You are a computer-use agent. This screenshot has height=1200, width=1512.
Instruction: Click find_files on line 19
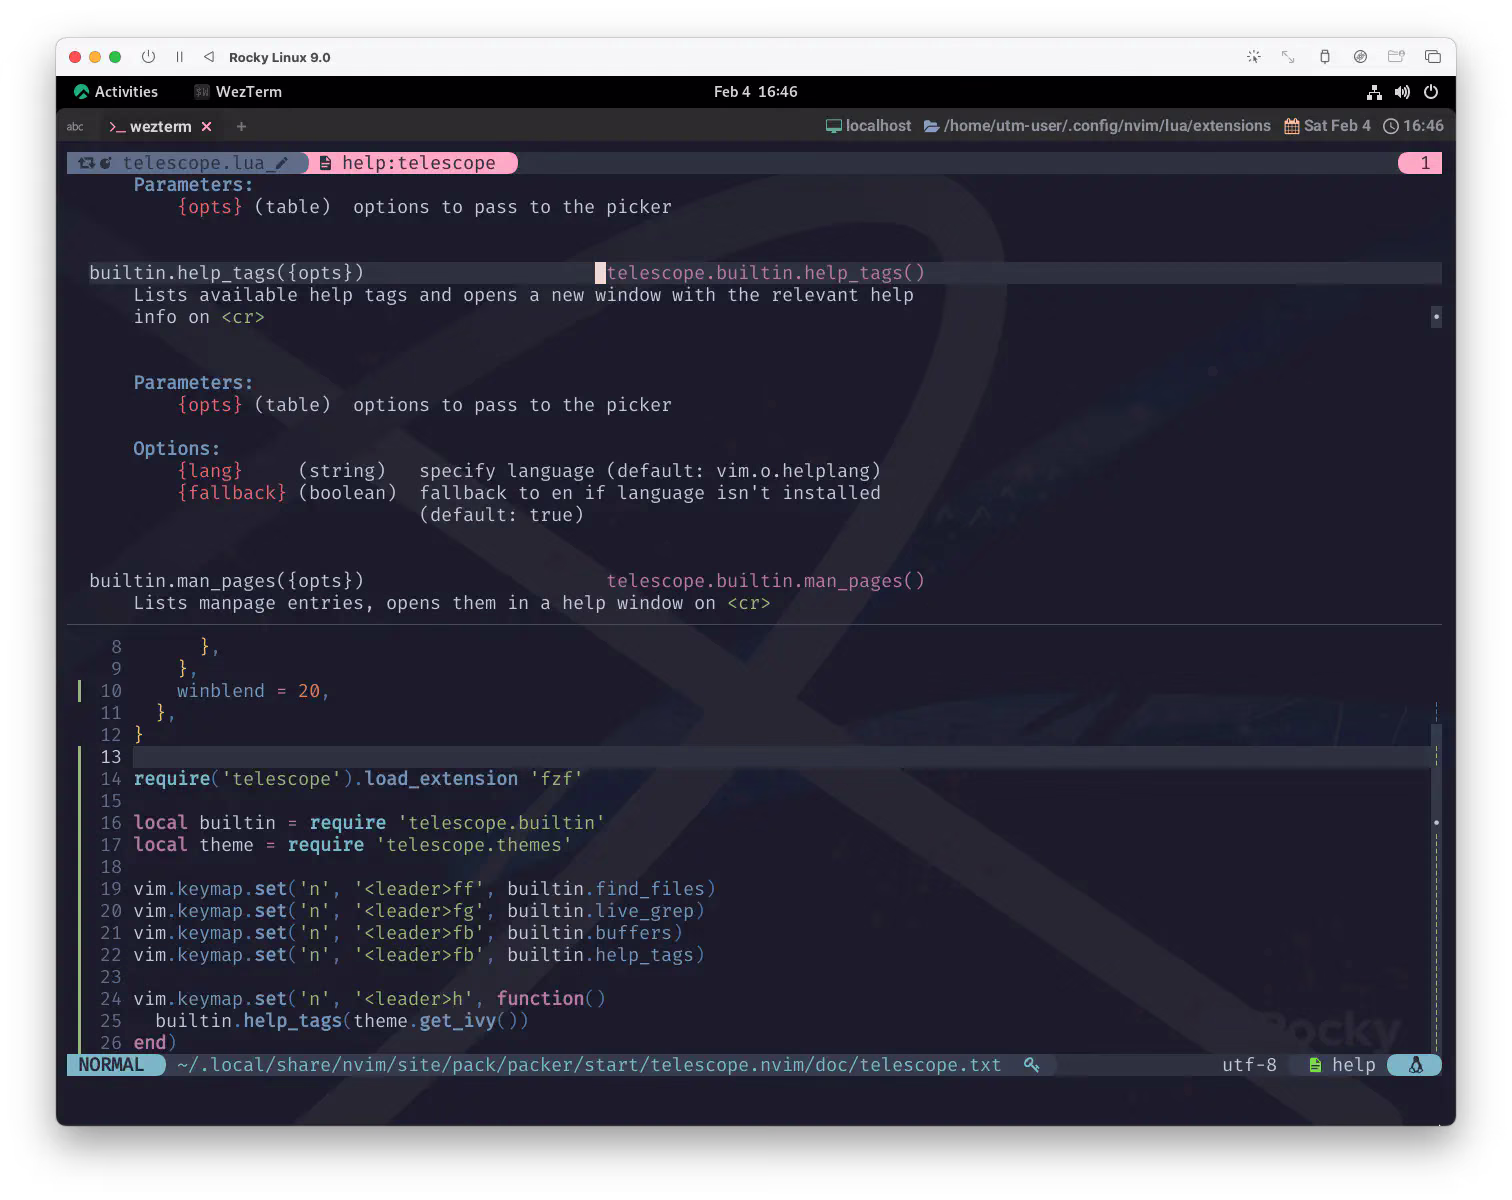(650, 889)
